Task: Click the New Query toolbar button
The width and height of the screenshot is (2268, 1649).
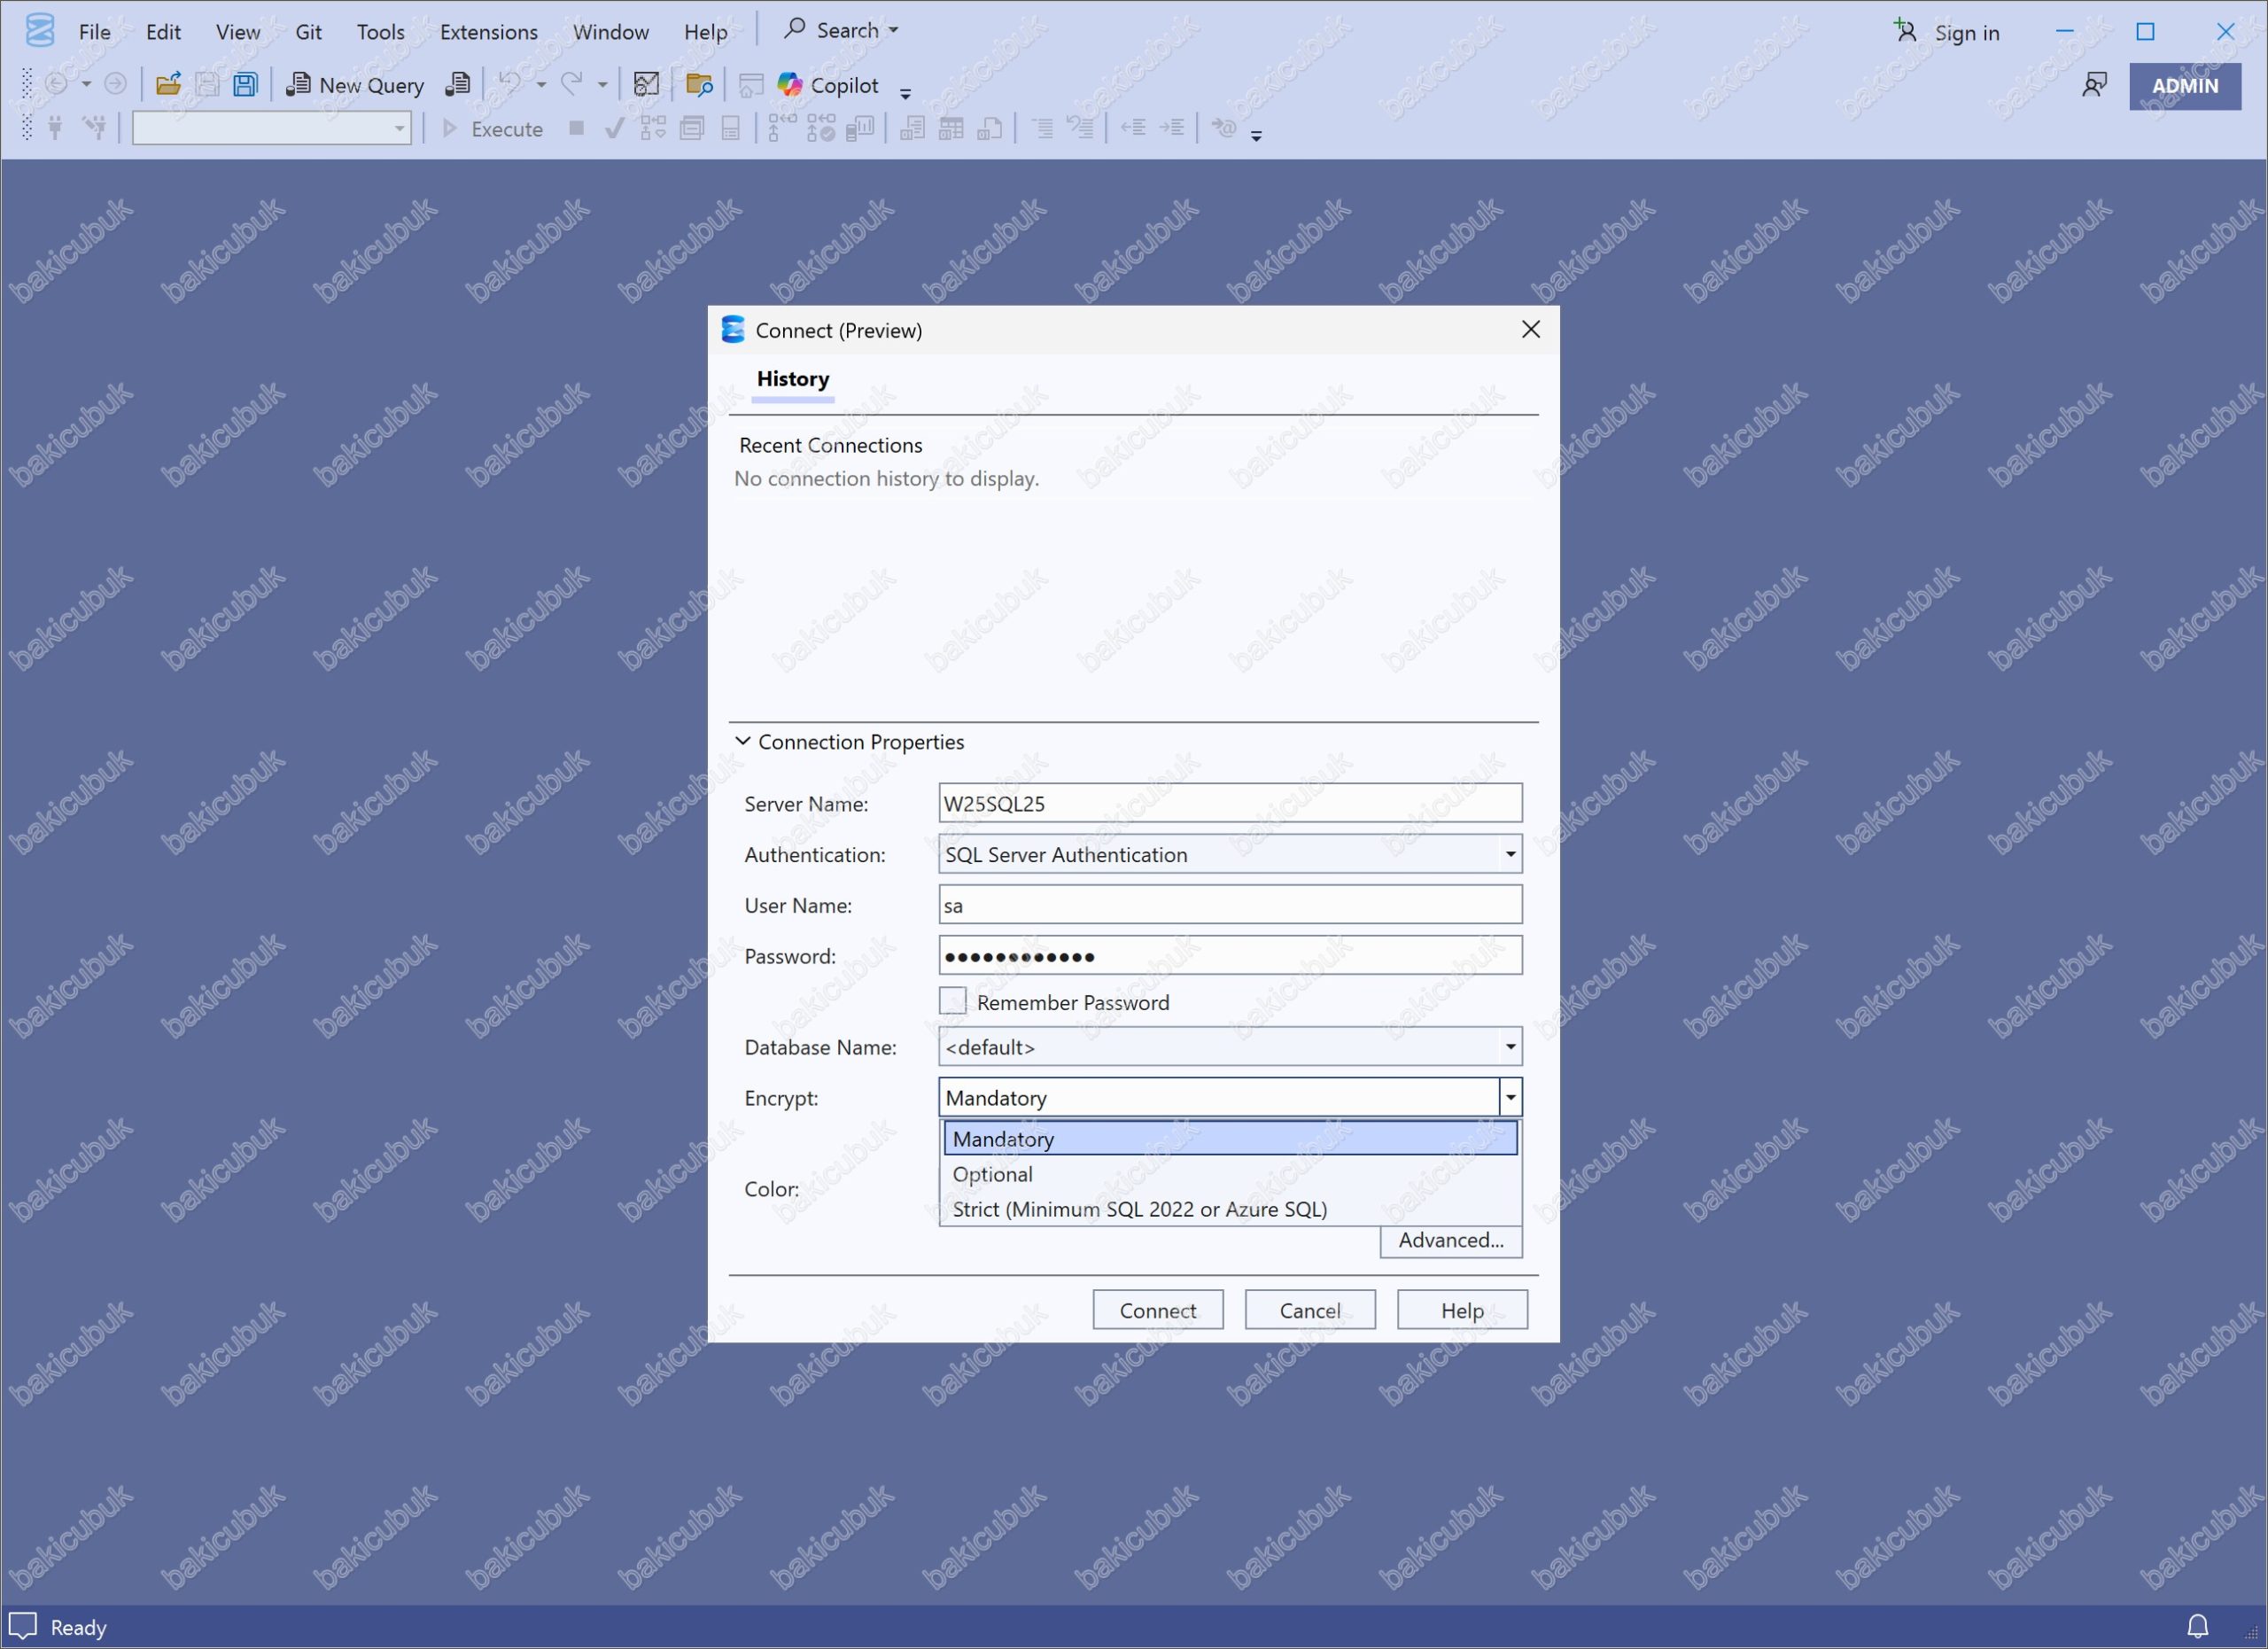Action: click(355, 85)
